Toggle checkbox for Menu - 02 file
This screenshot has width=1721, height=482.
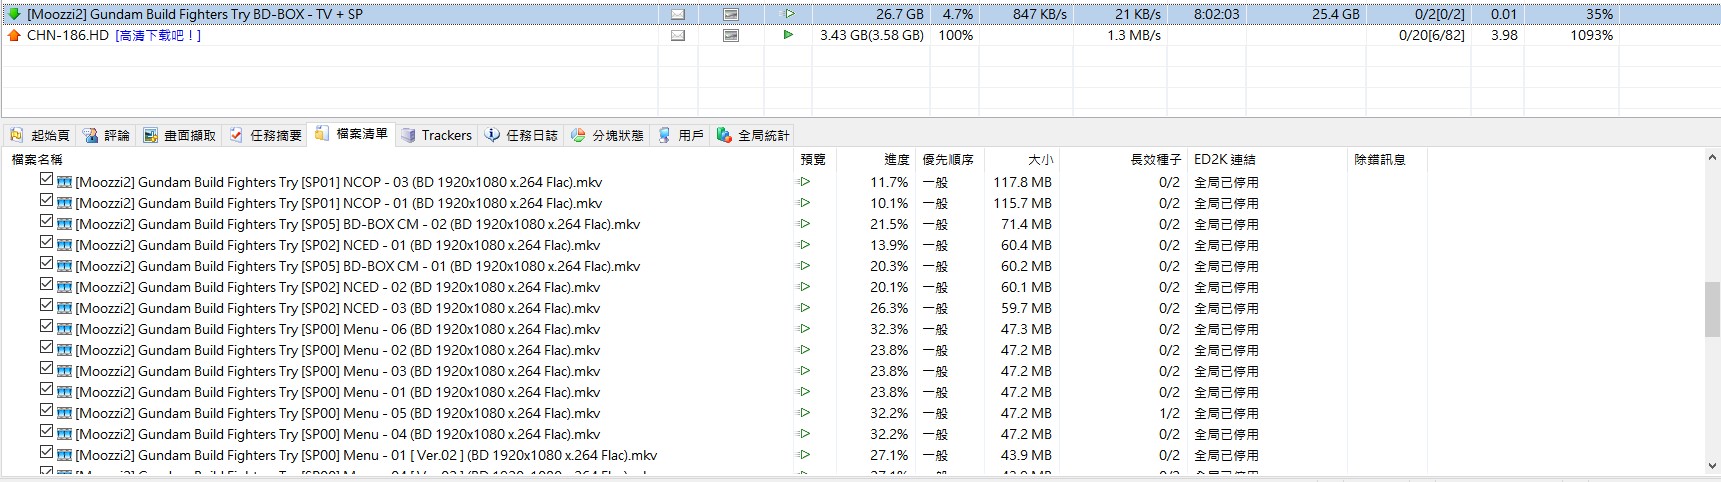pos(46,347)
